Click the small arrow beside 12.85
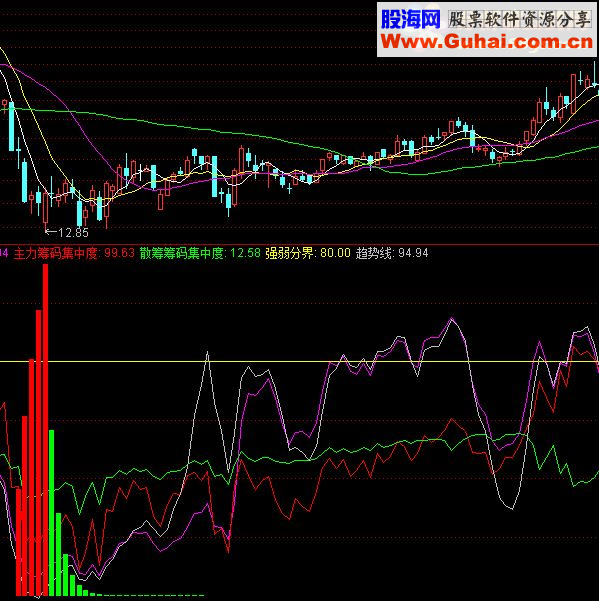Image resolution: width=599 pixels, height=601 pixels. point(51,232)
